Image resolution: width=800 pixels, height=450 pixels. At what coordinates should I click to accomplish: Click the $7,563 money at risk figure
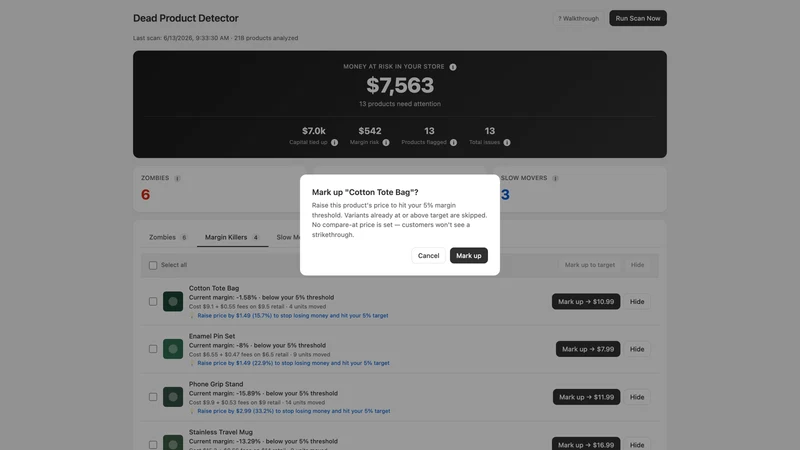(x=400, y=85)
